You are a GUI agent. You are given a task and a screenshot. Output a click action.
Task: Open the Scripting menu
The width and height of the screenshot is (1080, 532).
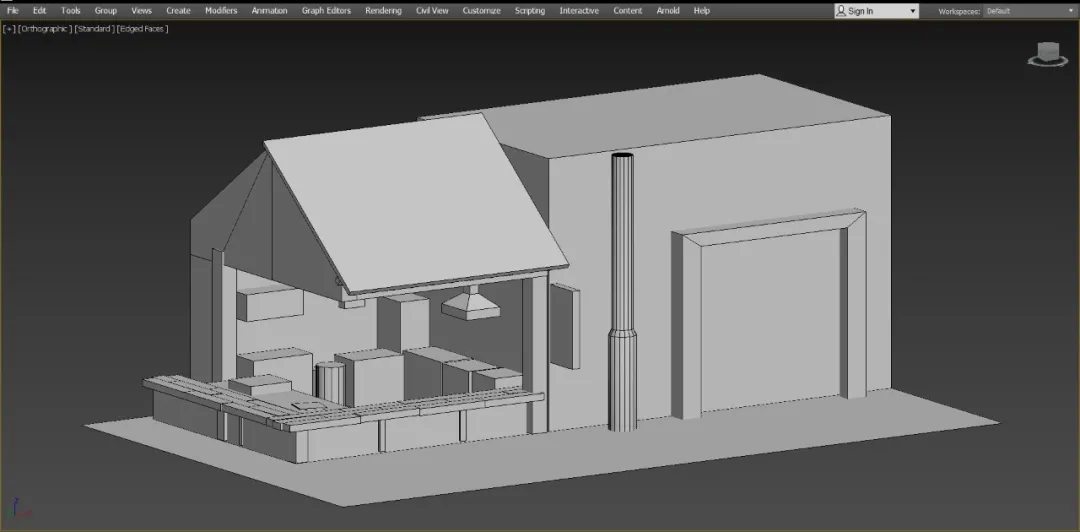click(x=530, y=11)
